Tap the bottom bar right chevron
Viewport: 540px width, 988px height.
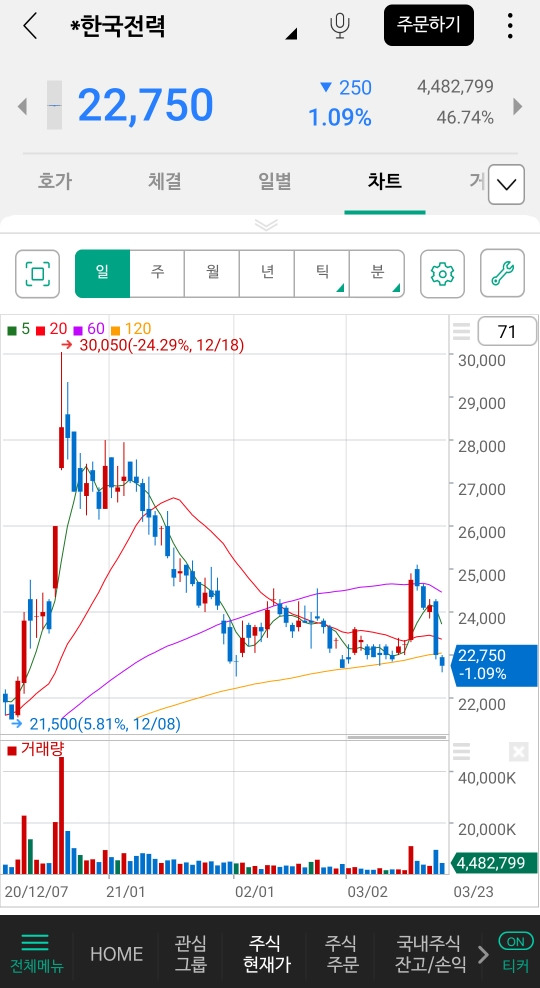[x=483, y=954]
